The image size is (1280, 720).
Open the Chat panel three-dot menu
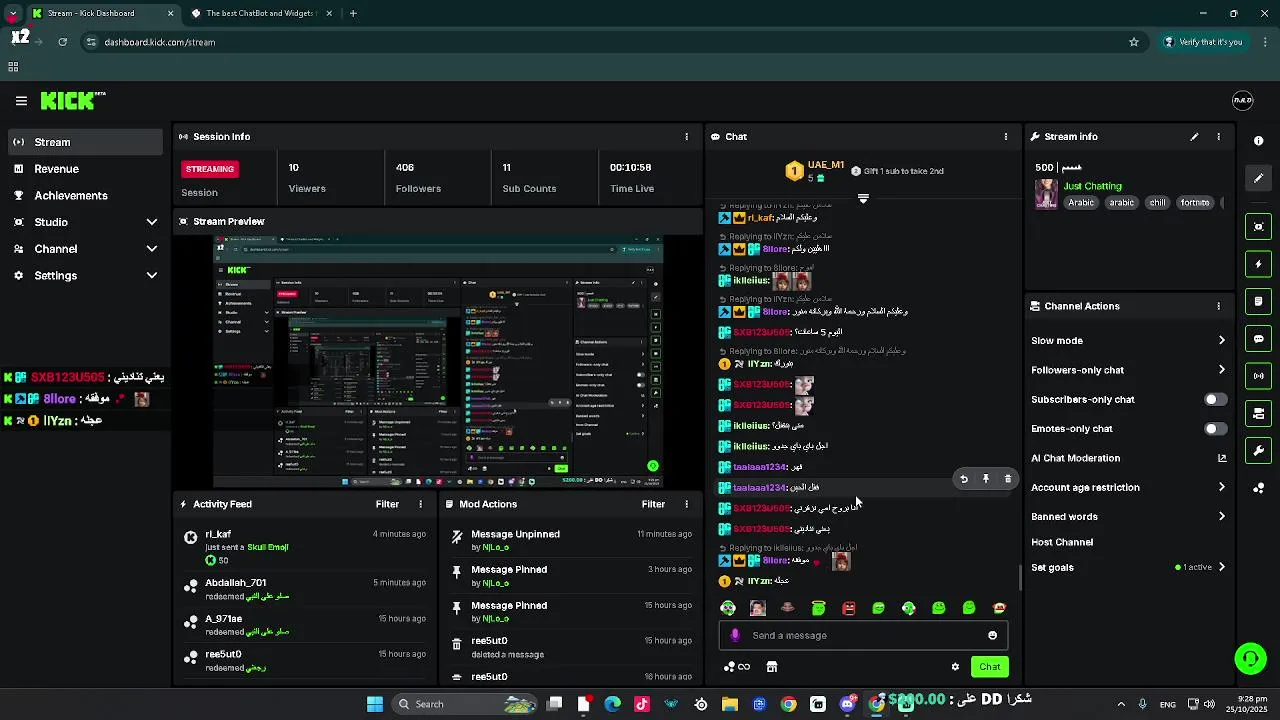coord(1006,137)
